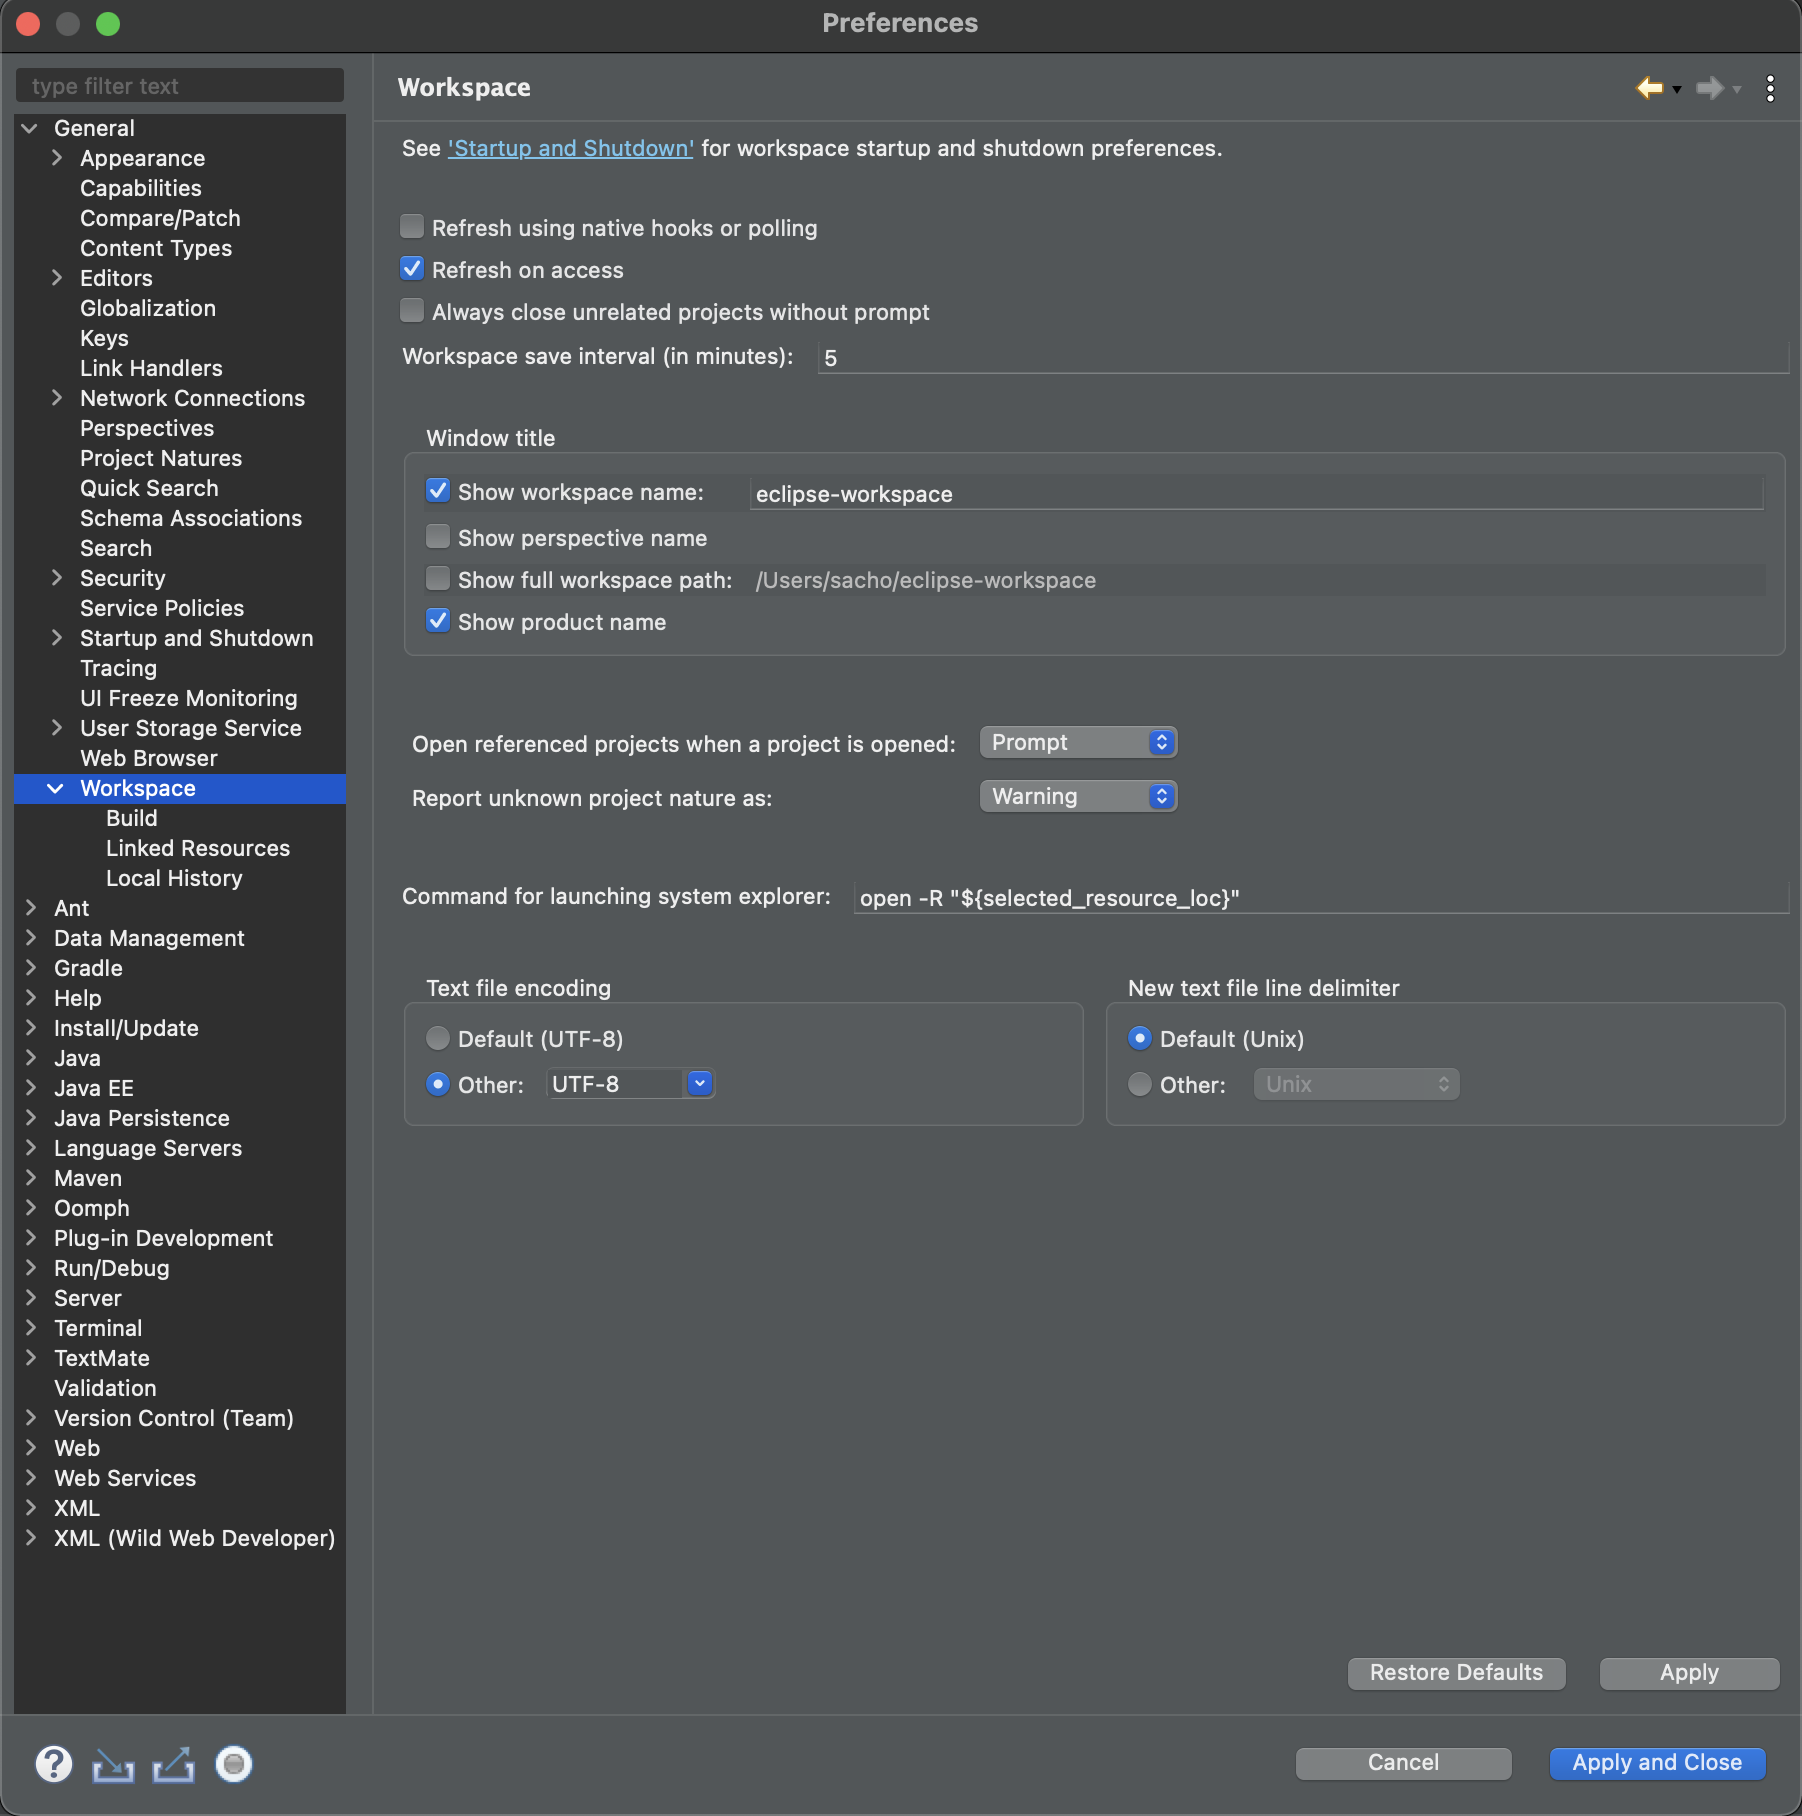Select Build under Workspace
Image resolution: width=1802 pixels, height=1816 pixels.
[132, 818]
